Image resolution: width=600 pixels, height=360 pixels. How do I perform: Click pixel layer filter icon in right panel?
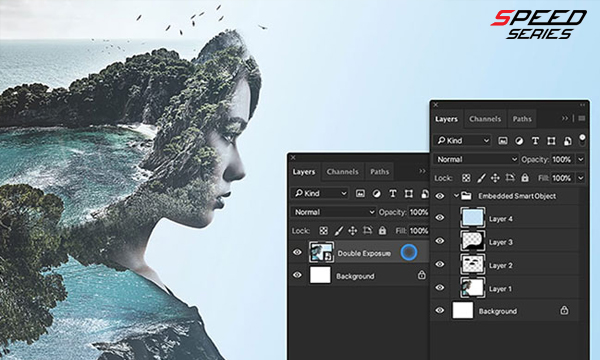[502, 141]
